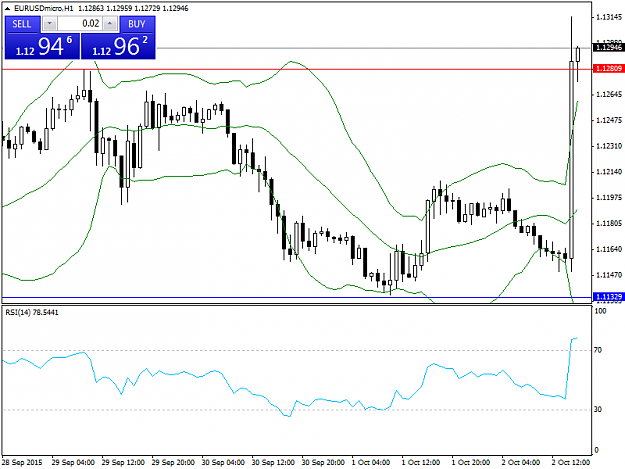
Task: Click the 1.12645 price scale value
Action: click(x=609, y=94)
